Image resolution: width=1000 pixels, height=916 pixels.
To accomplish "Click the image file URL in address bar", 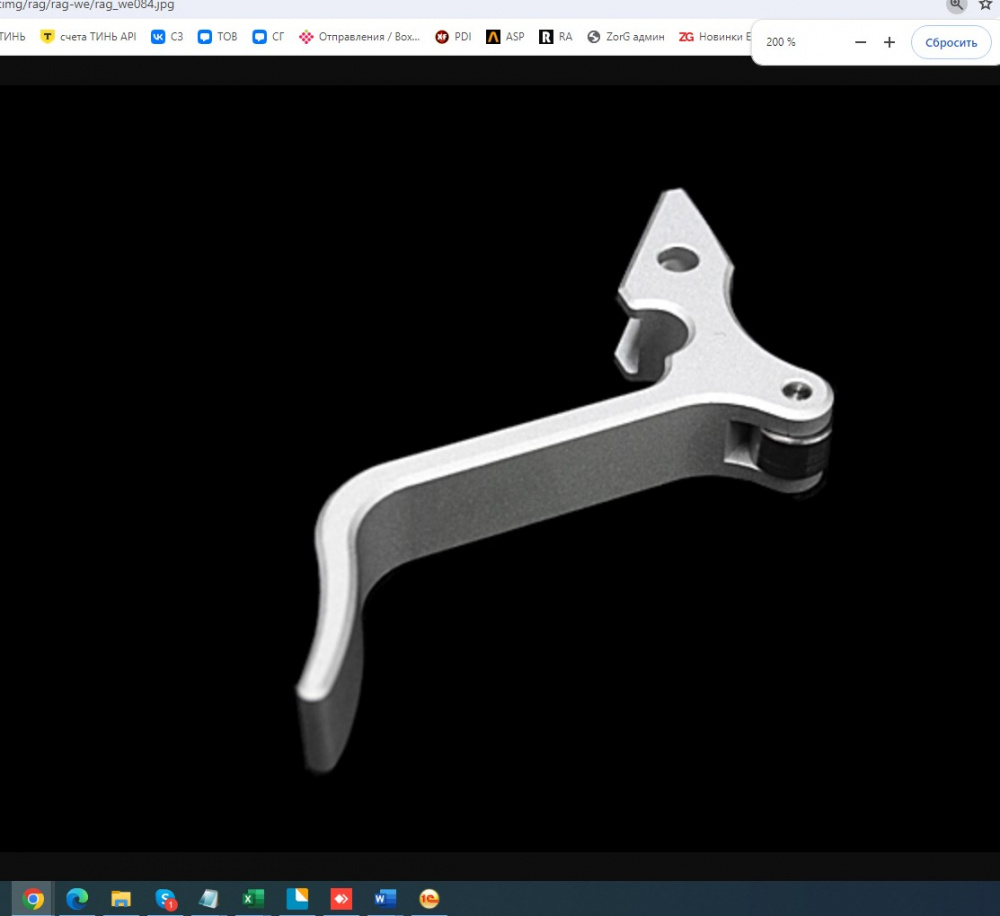I will coord(87,5).
